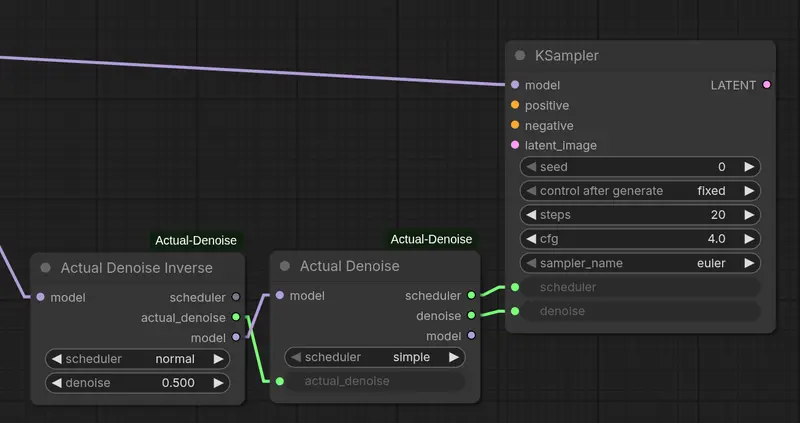
Task: Click the KSampler LATENT output socket
Action: point(767,85)
